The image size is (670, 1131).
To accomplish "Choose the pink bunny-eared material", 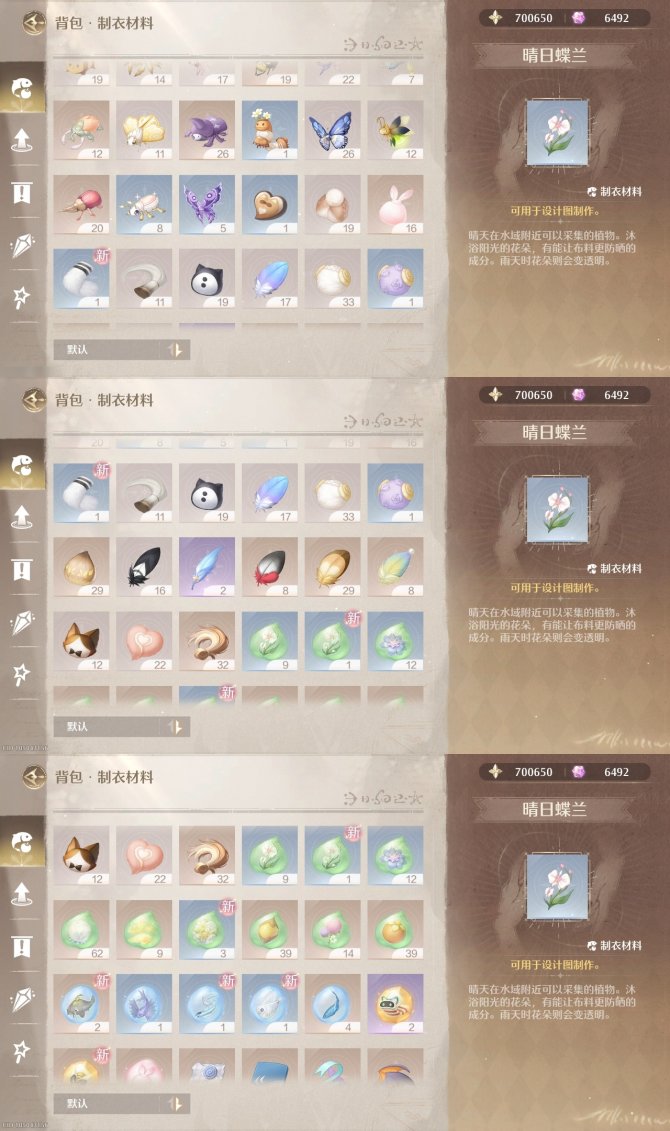I will click(394, 205).
